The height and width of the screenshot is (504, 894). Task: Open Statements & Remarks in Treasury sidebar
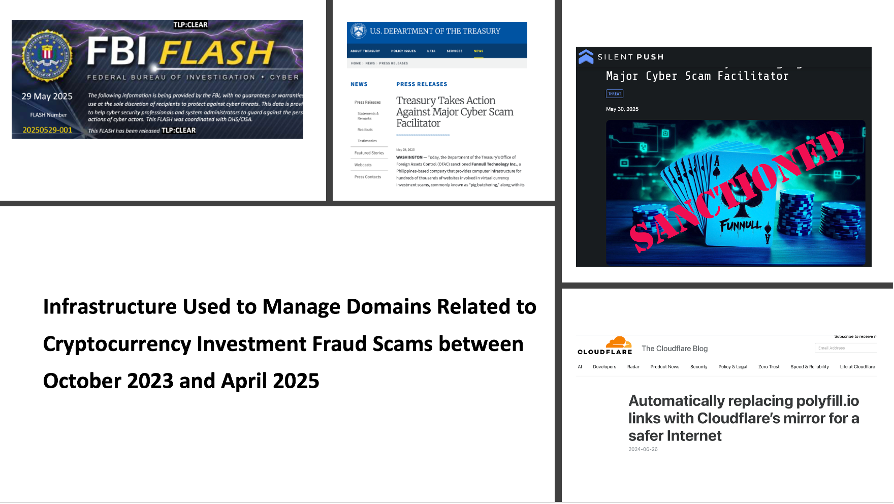[x=368, y=116]
